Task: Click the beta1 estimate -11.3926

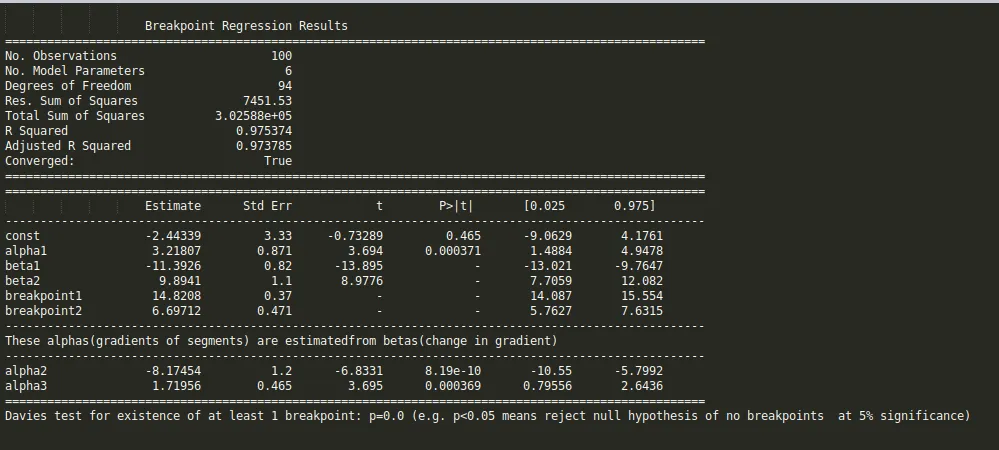Action: 173,266
